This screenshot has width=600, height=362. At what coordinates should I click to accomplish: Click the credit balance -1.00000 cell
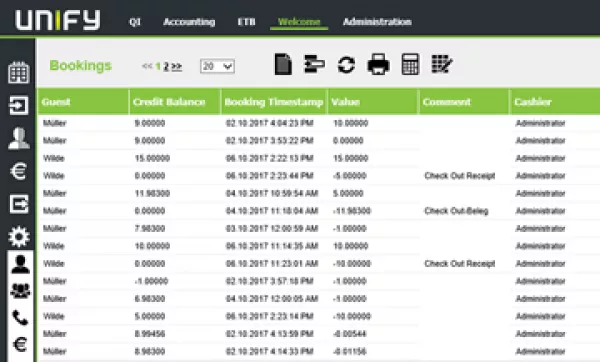tap(151, 281)
